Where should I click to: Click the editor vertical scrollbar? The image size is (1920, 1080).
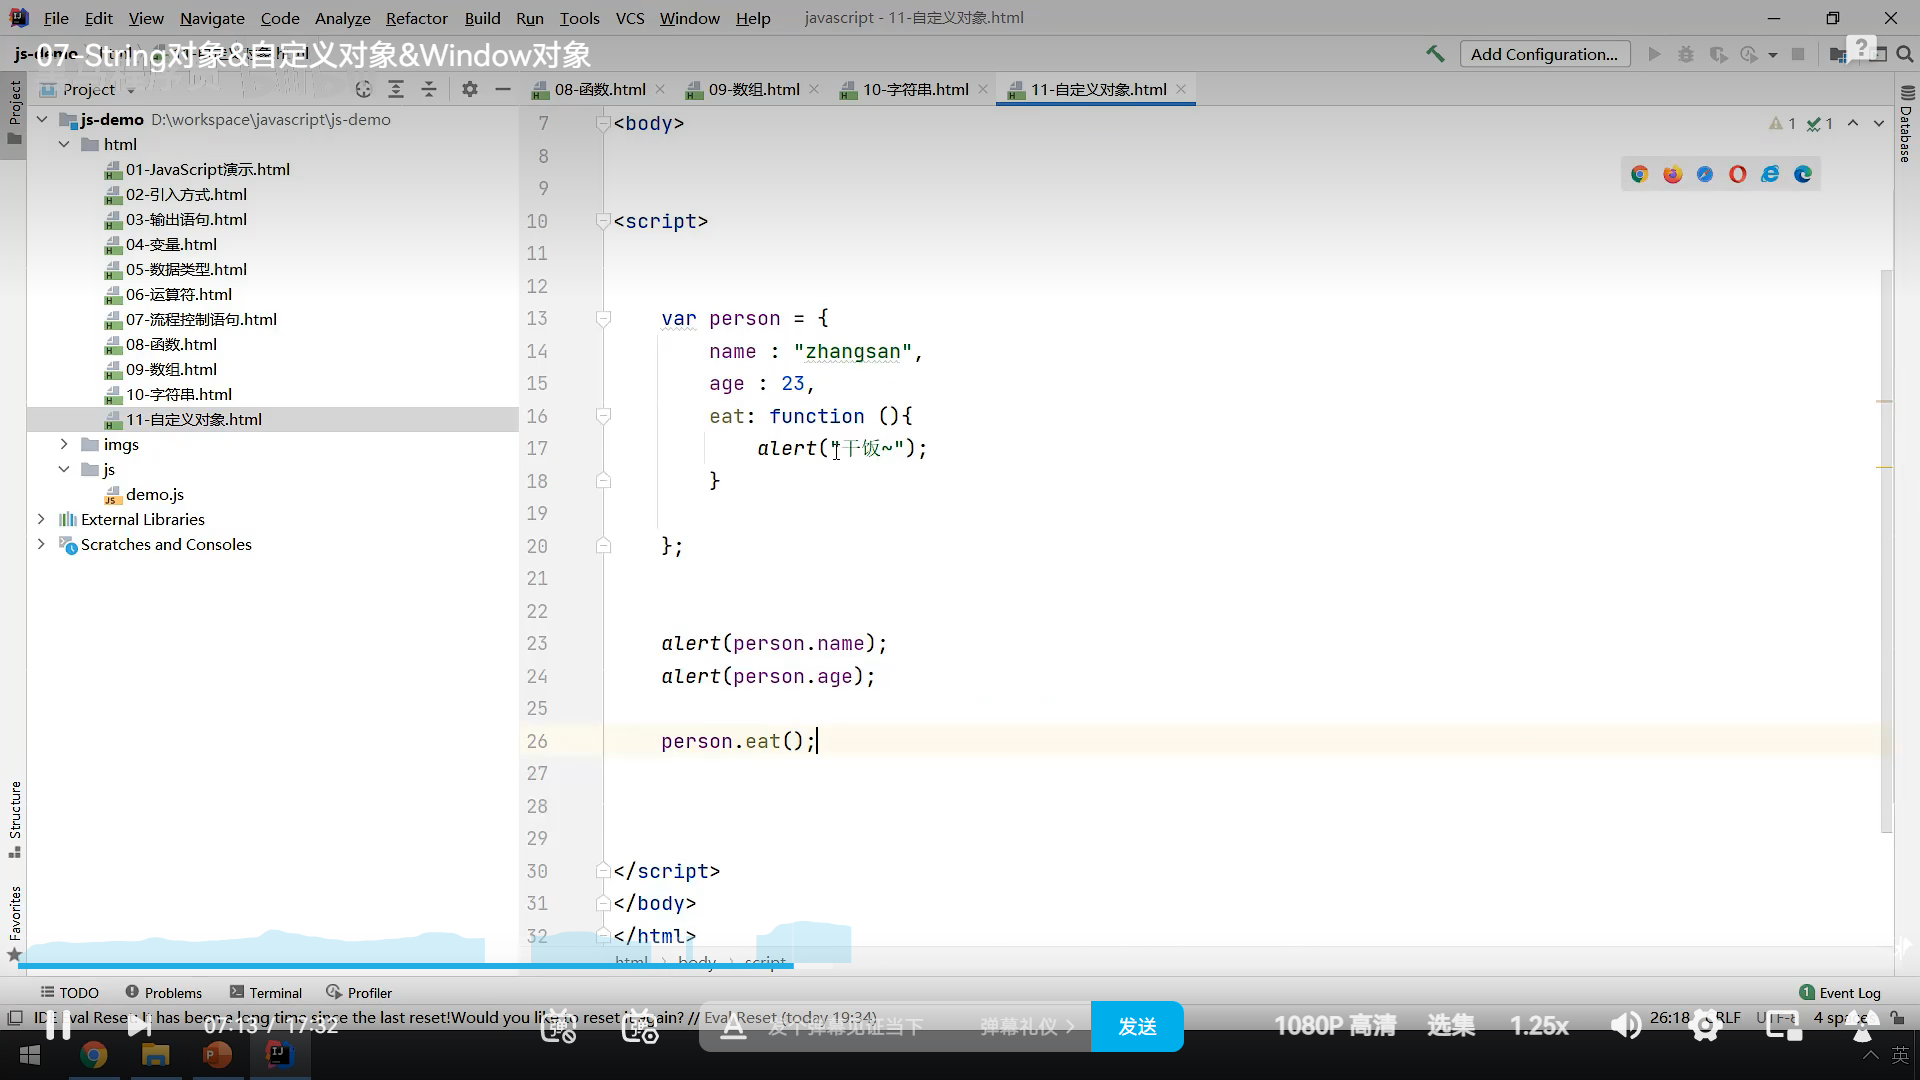(1886, 550)
